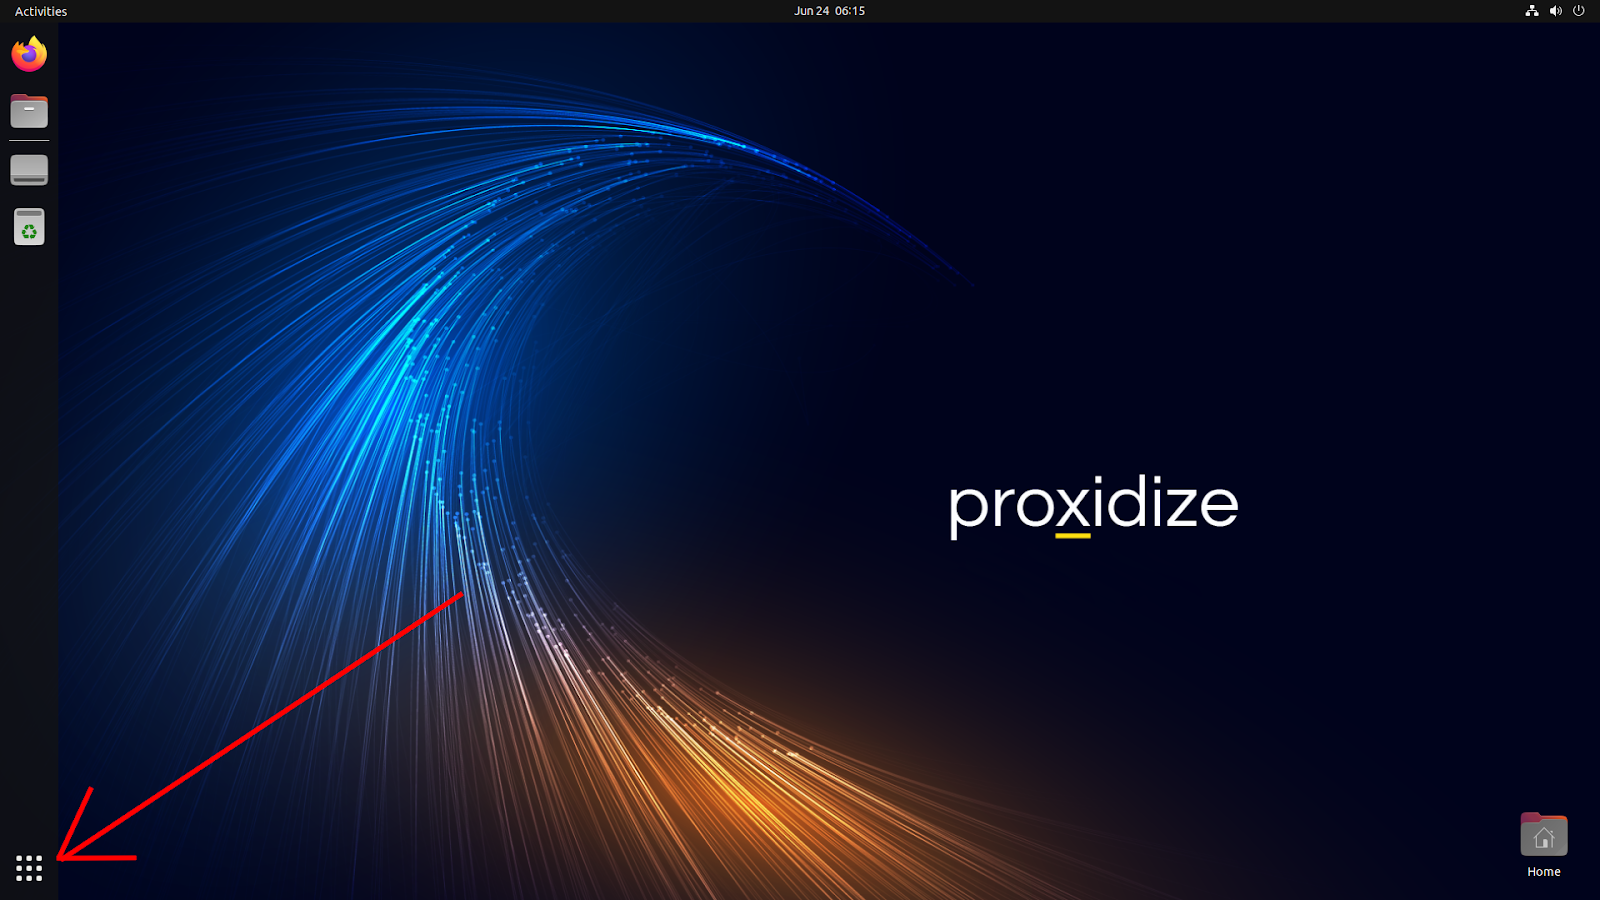Select the Home label under desktop folder
Image resolution: width=1600 pixels, height=900 pixels.
1544,872
